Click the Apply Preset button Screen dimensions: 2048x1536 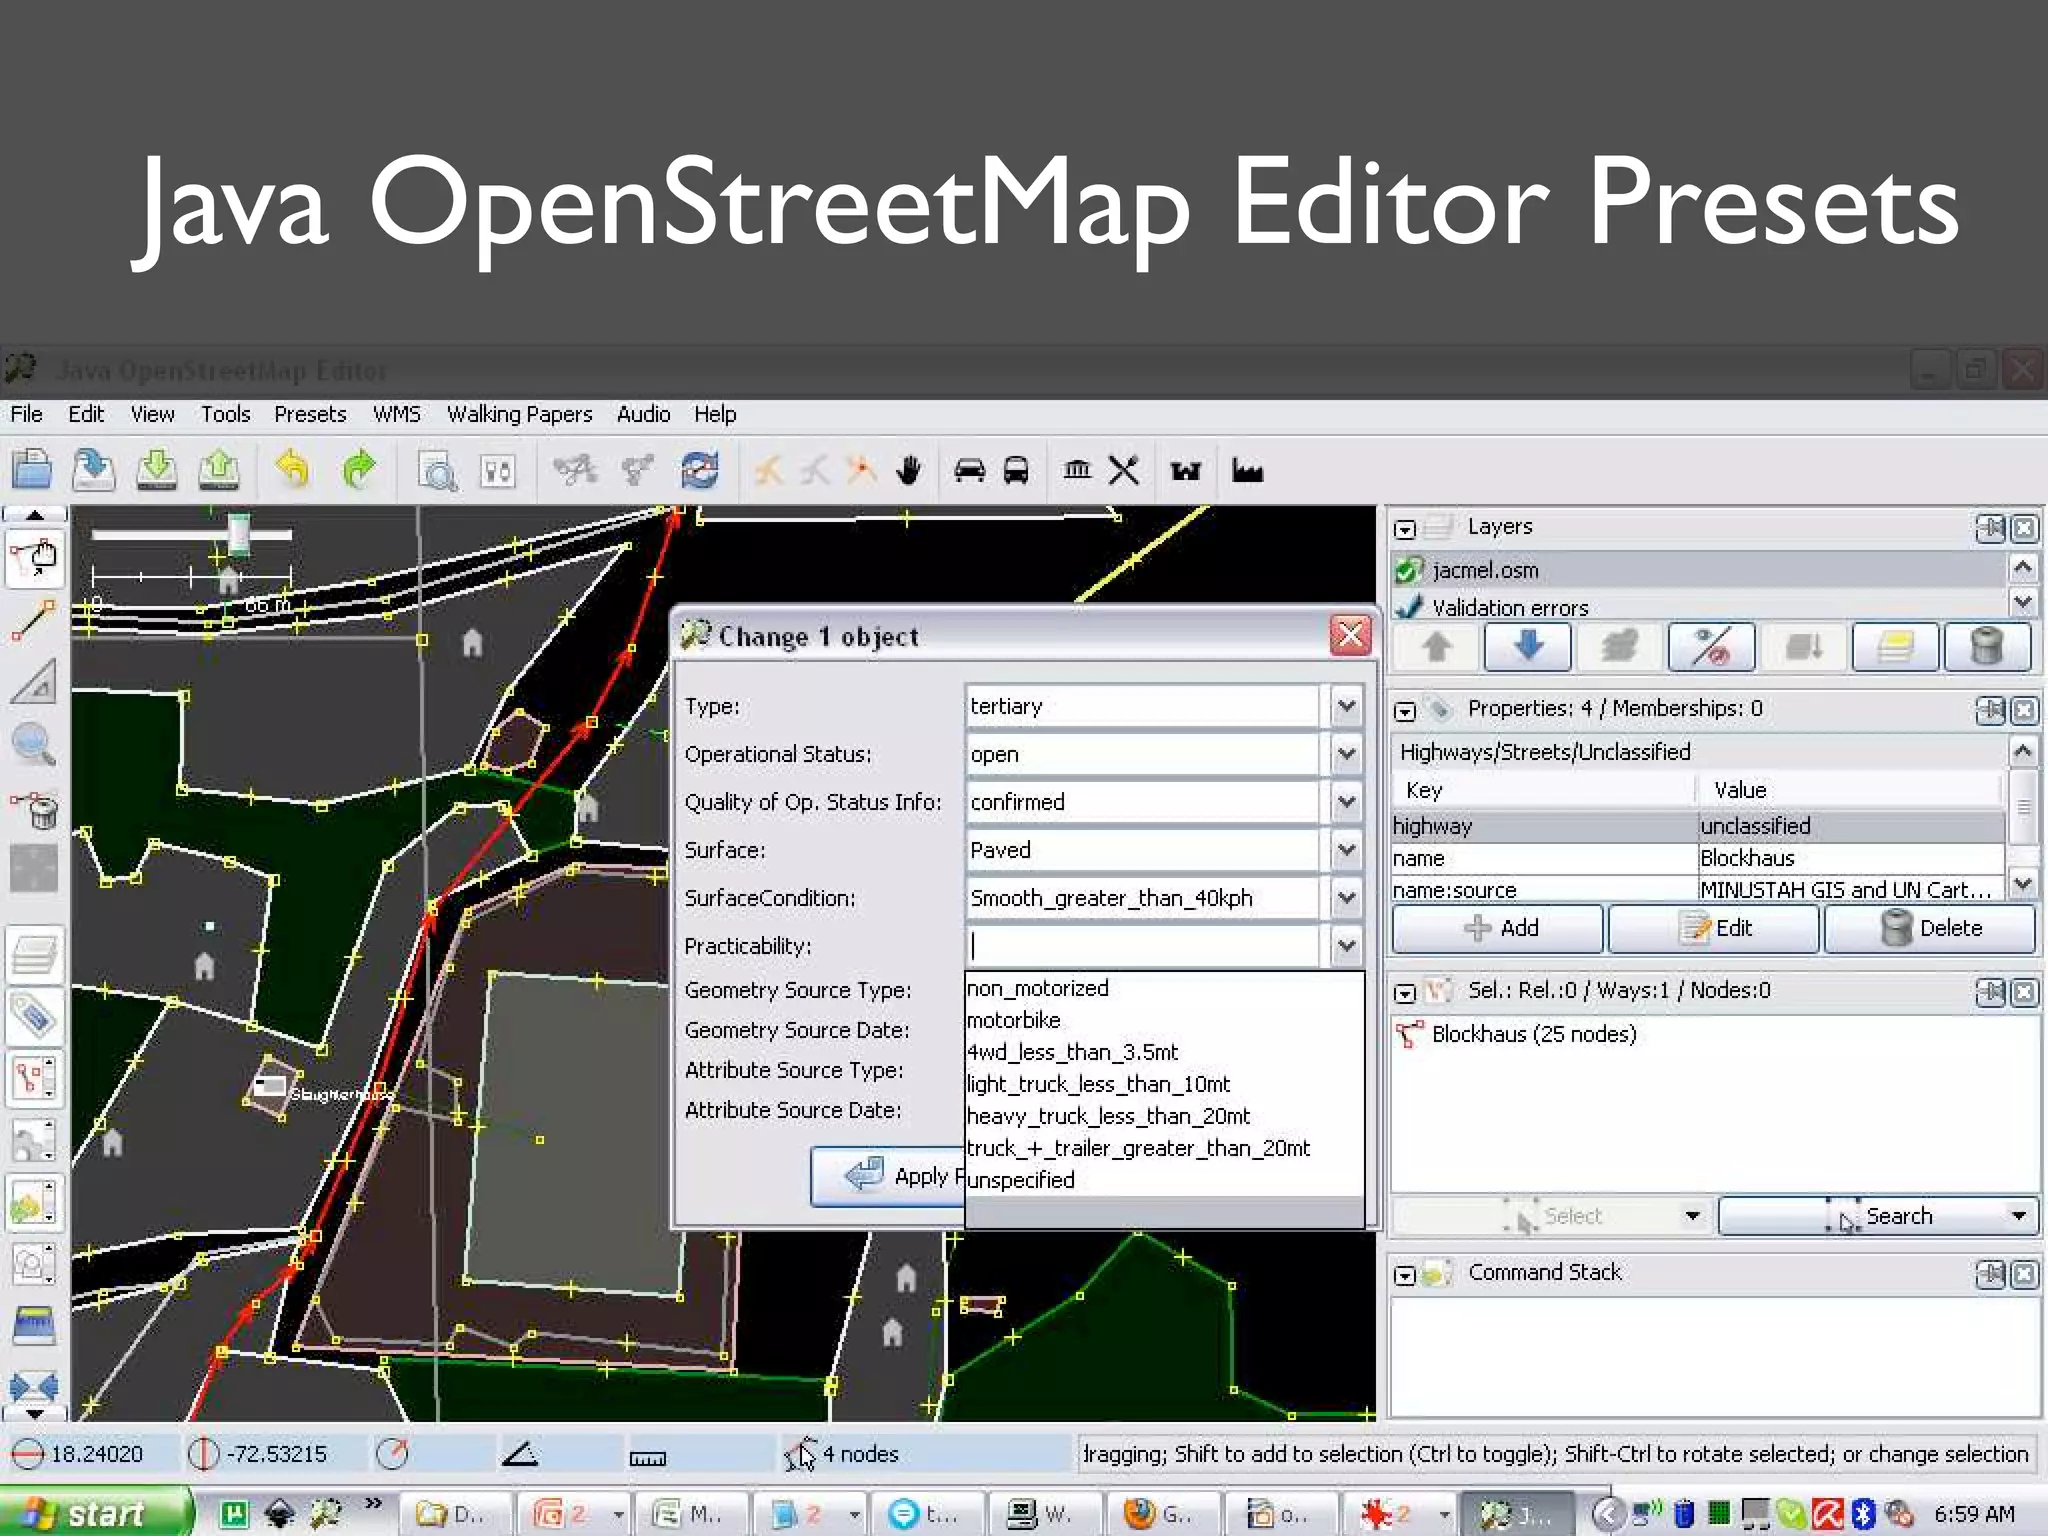[888, 1176]
